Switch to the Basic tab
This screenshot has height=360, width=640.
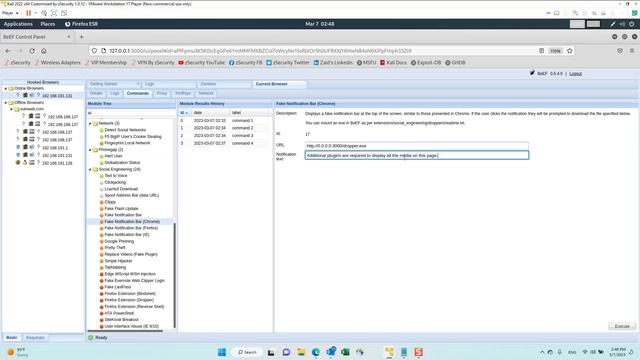pos(12,338)
